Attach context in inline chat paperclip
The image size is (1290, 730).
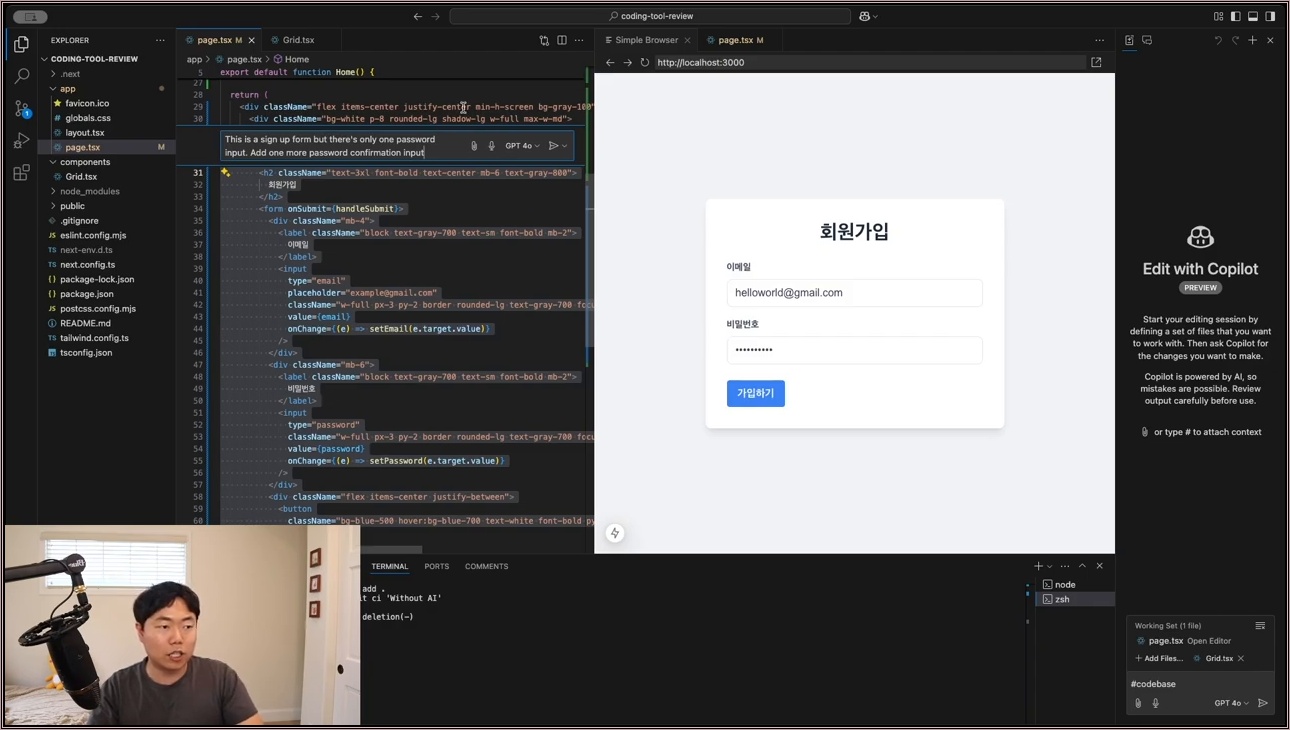coord(474,146)
